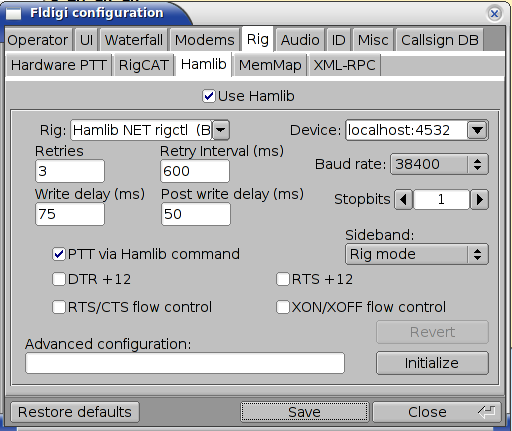The width and height of the screenshot is (512, 431).
Task: Enable XON/XOFF flow control
Action: [283, 307]
